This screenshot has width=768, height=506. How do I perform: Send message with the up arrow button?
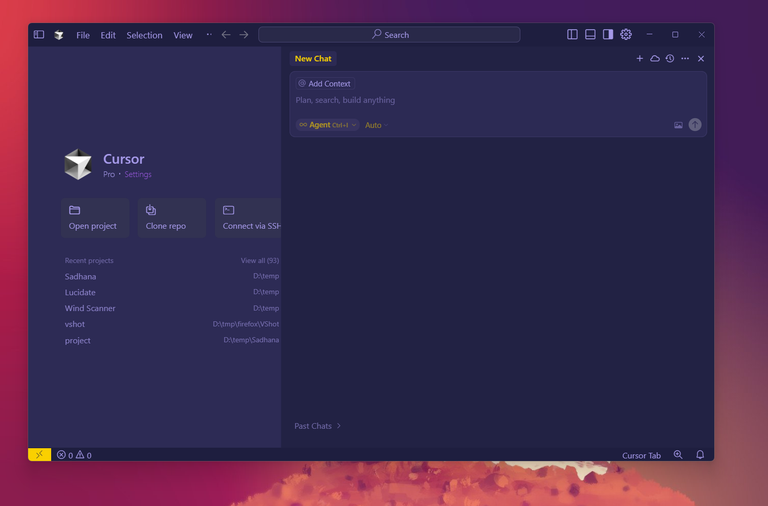(695, 125)
